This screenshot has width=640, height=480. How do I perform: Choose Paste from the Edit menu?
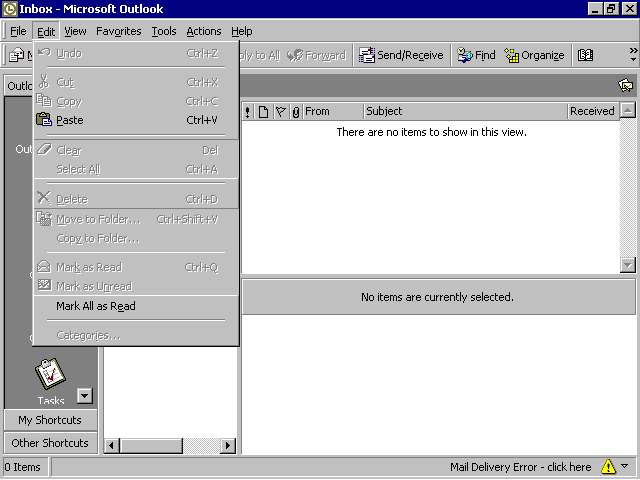136,120
